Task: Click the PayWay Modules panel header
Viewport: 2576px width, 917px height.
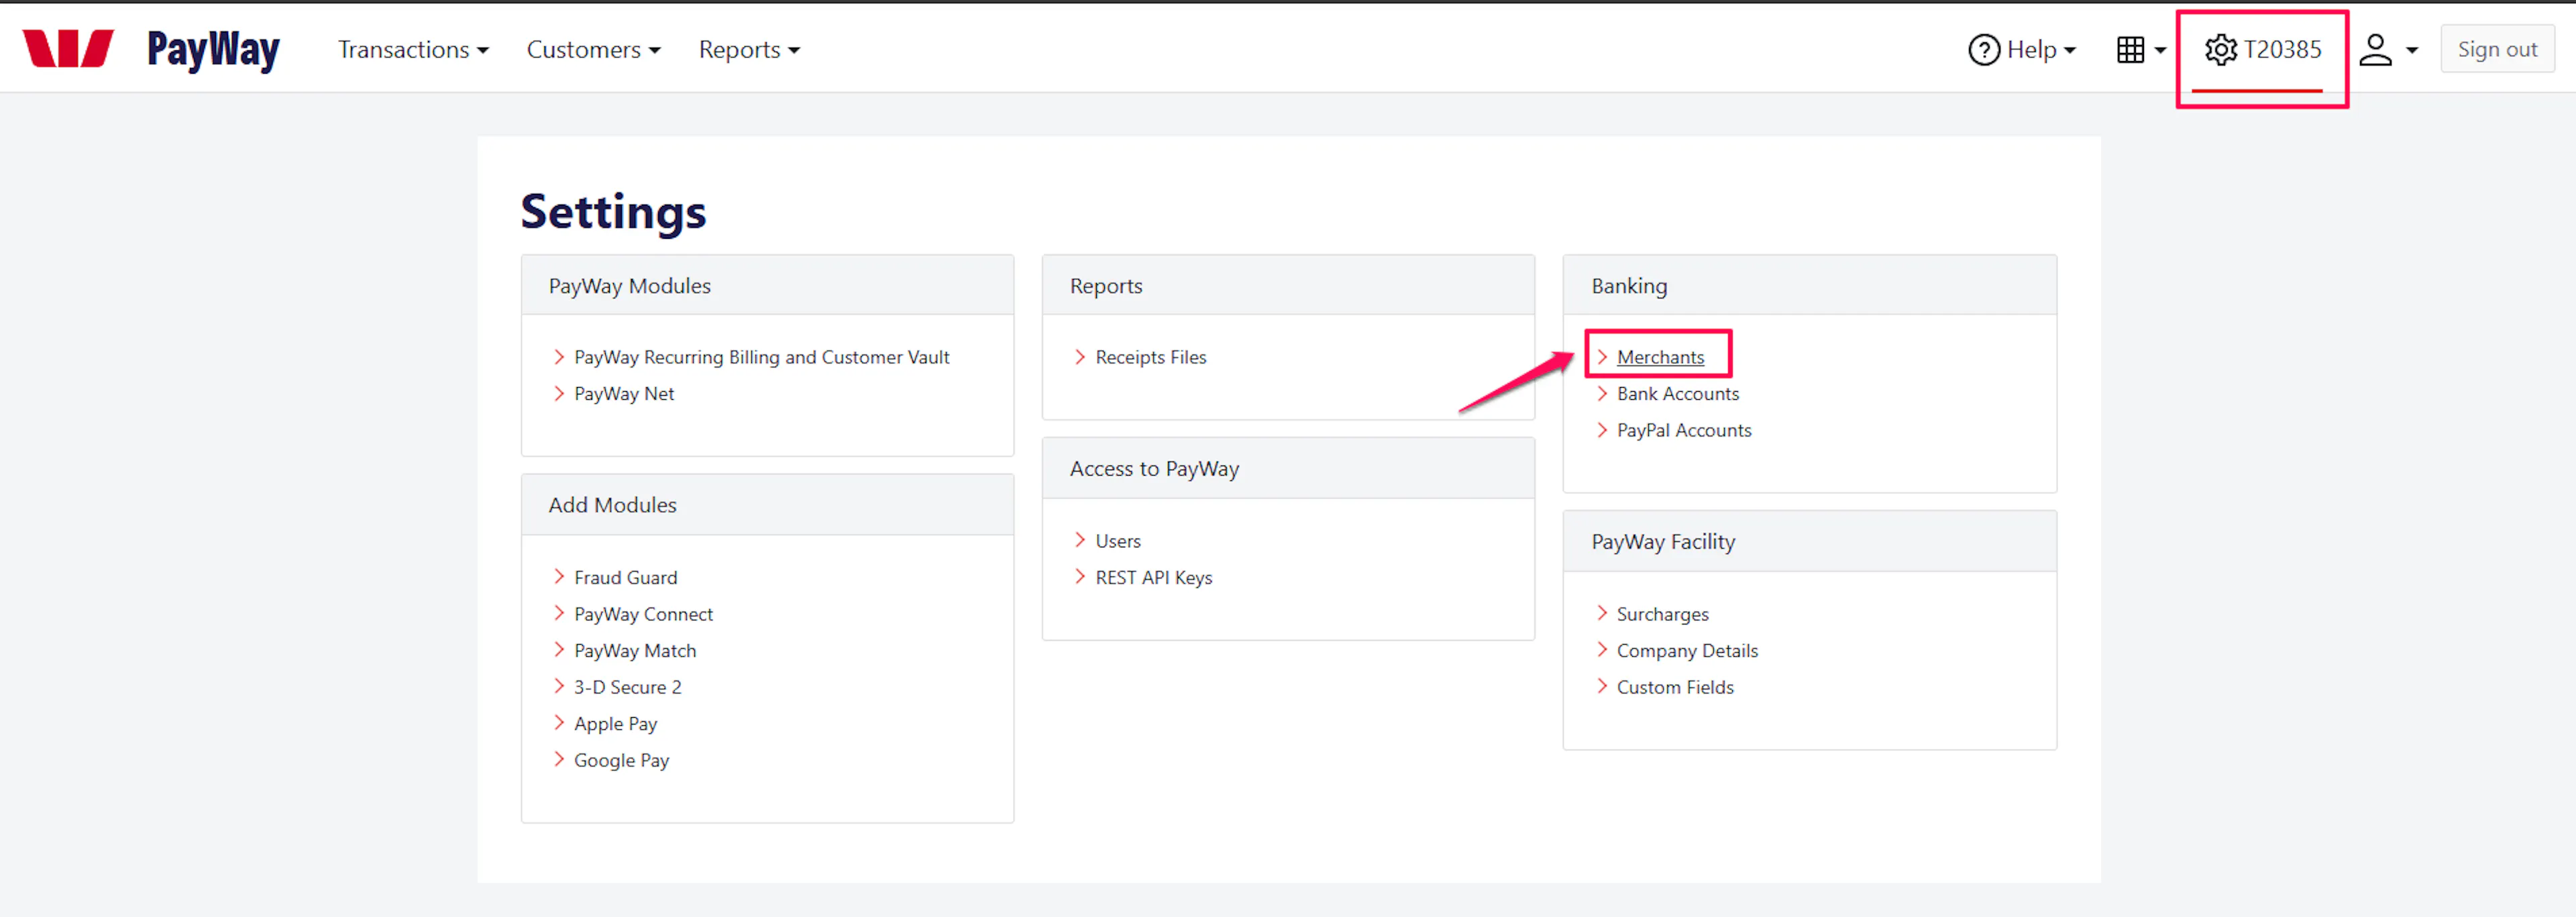Action: point(767,286)
